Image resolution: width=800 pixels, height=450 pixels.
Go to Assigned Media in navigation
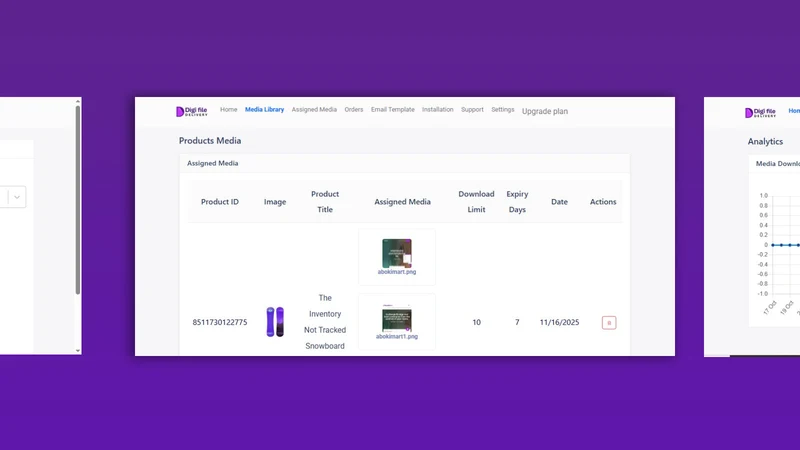pyautogui.click(x=314, y=110)
